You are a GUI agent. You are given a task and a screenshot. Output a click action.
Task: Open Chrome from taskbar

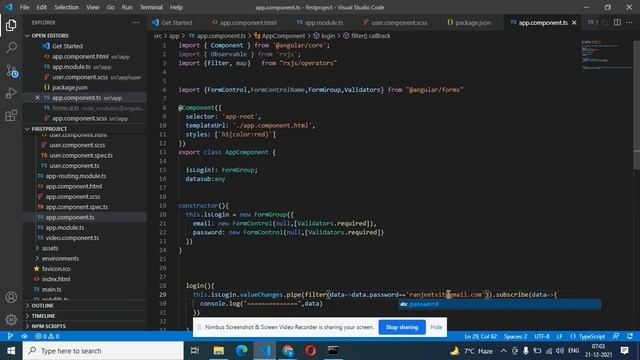pos(288,351)
